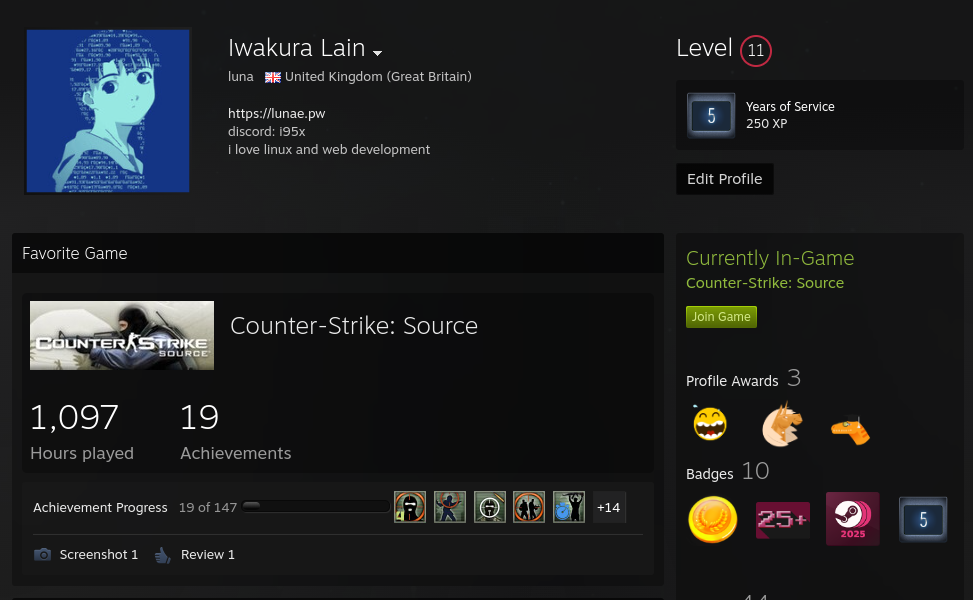The width and height of the screenshot is (973, 600).
Task: Click the profile avatar picture
Action: click(x=108, y=111)
